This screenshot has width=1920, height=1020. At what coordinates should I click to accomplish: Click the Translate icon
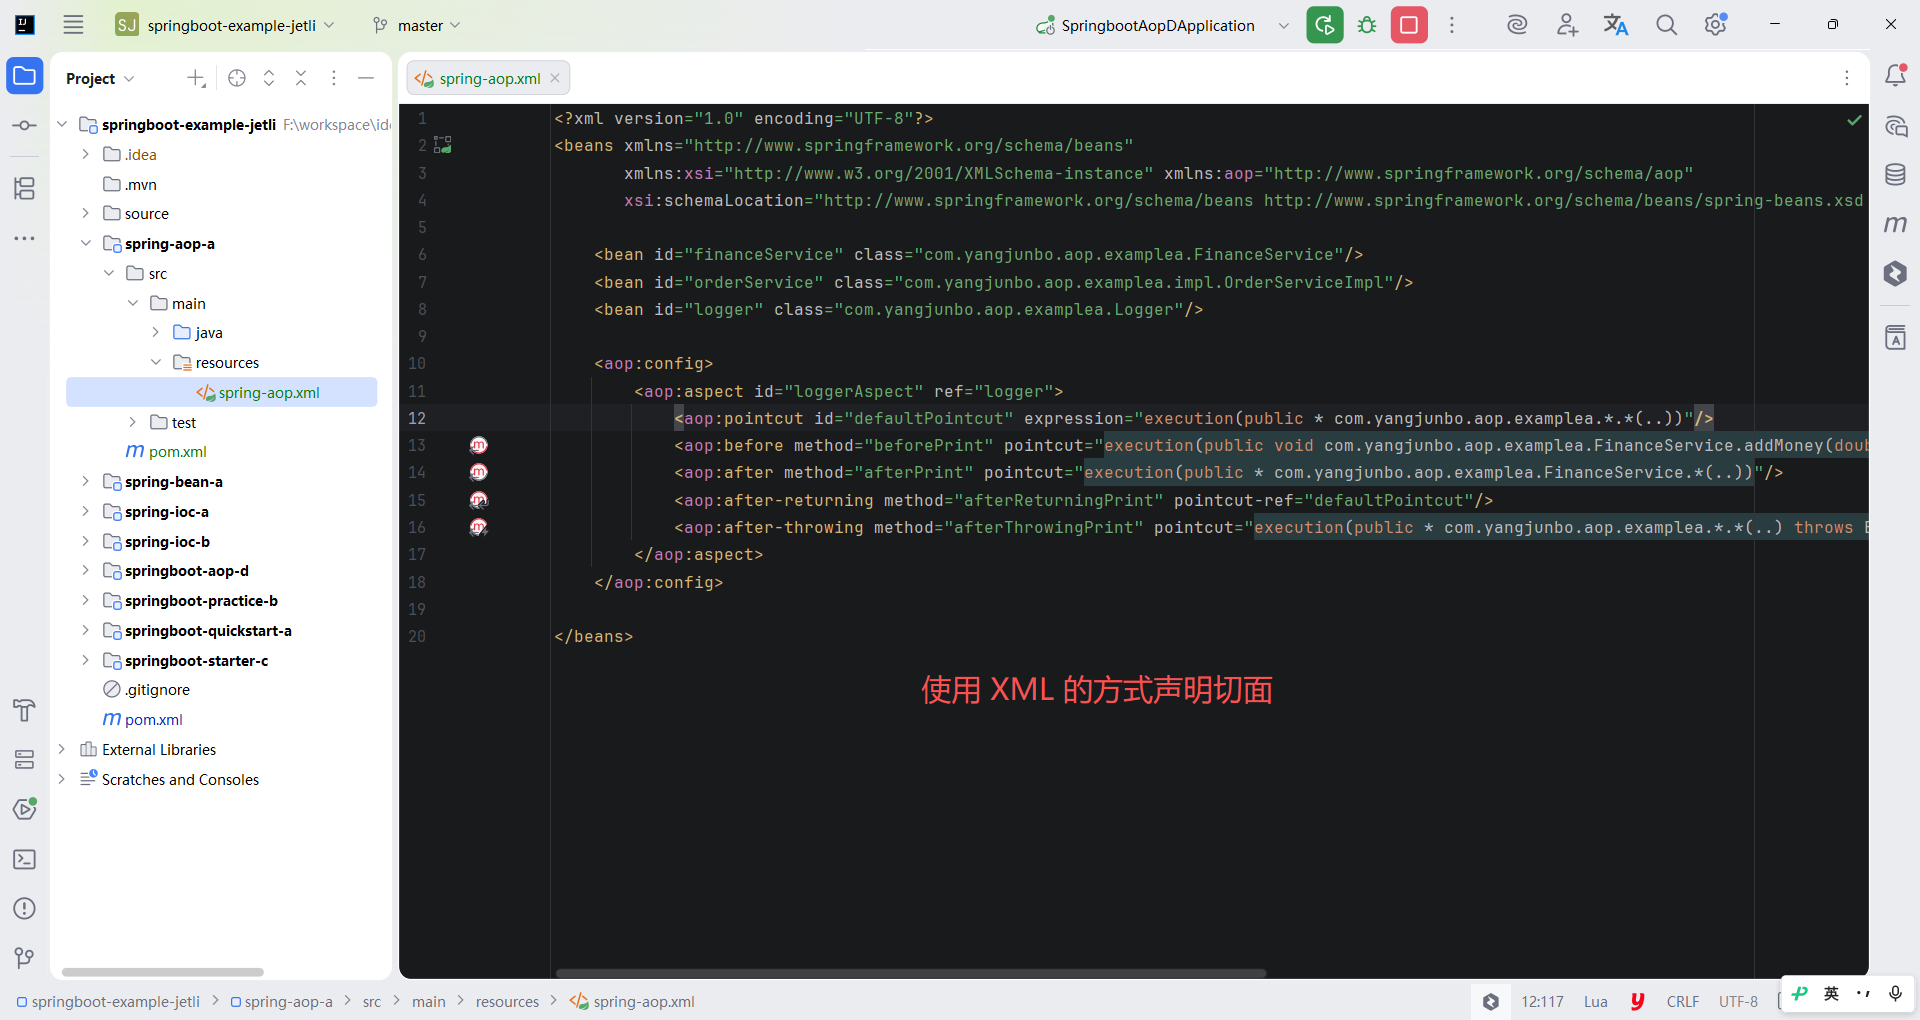coord(1616,25)
